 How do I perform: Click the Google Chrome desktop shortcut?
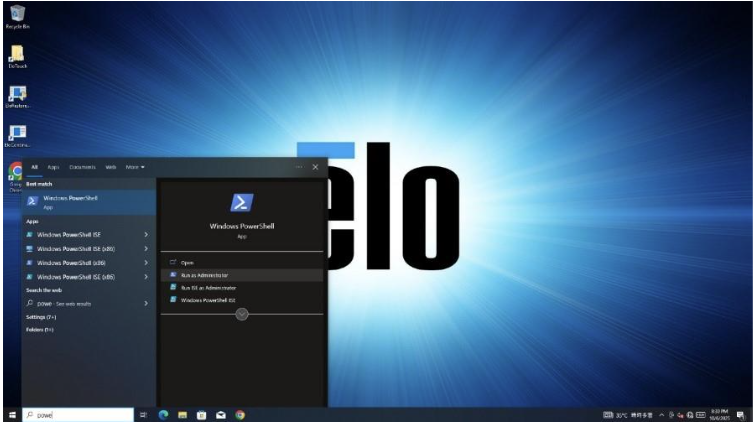pos(16,177)
